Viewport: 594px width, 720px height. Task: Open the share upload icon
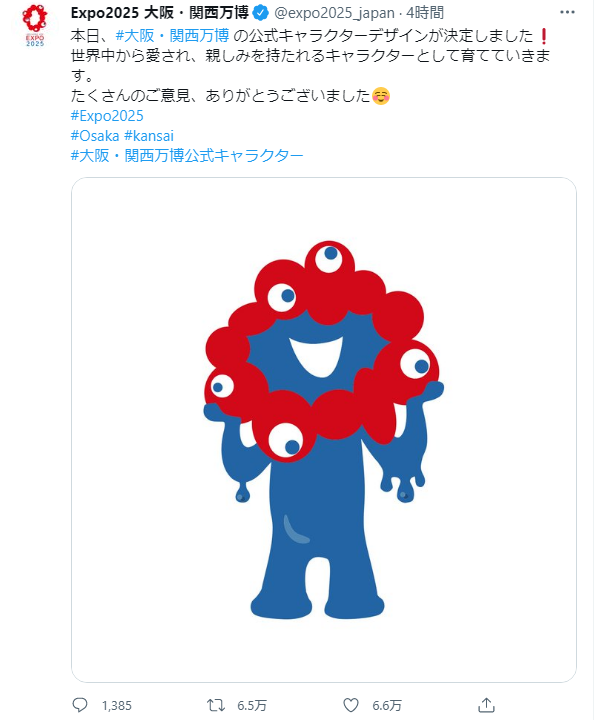coord(486,705)
